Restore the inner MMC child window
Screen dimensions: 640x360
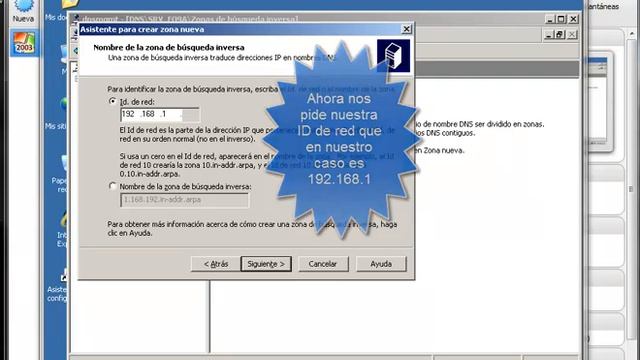coord(560,35)
